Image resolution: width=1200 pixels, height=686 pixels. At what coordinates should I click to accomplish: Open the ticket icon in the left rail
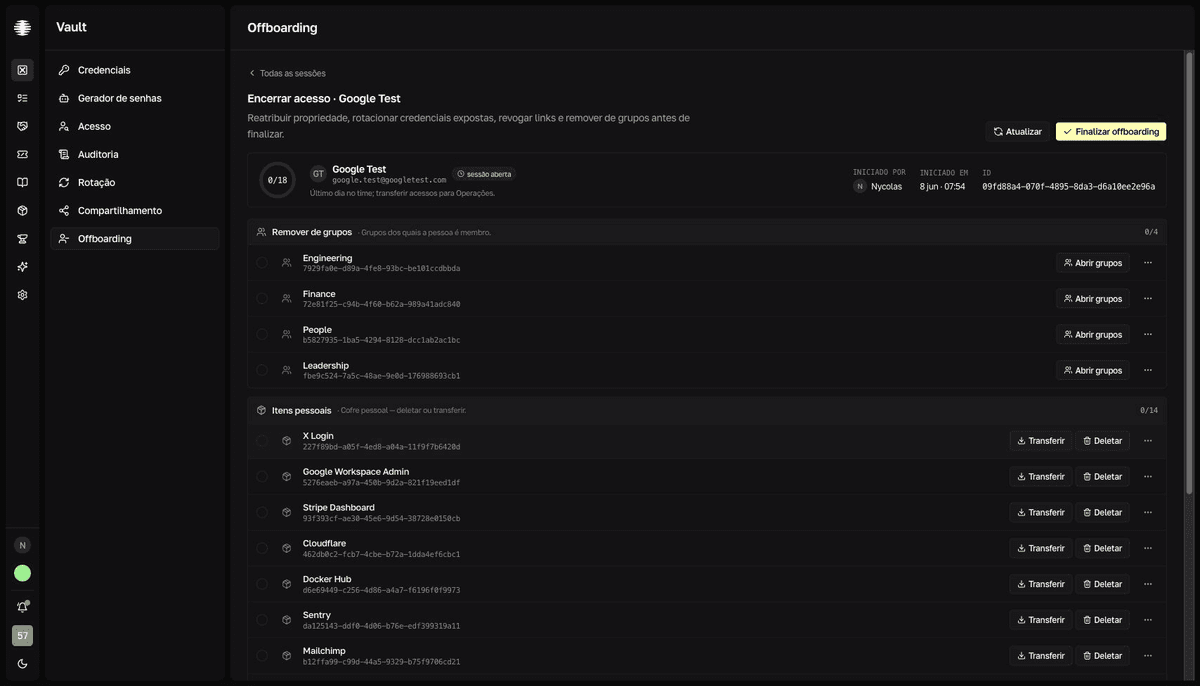[22, 154]
